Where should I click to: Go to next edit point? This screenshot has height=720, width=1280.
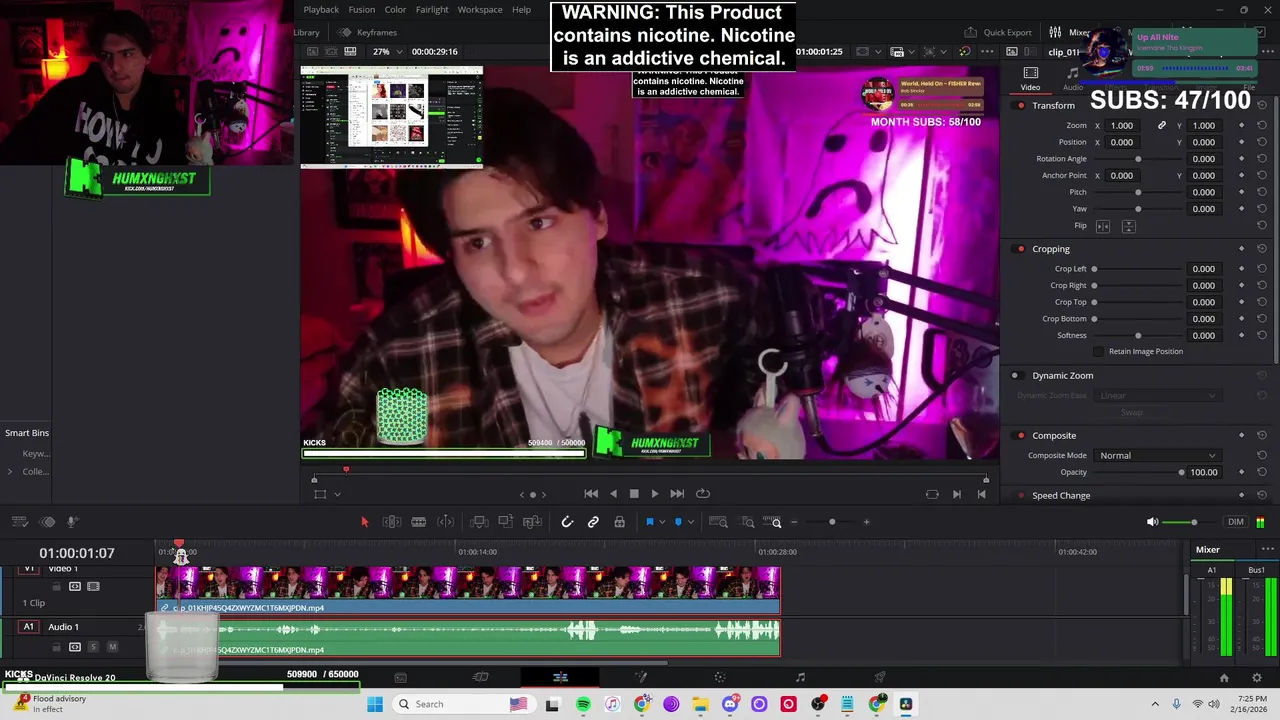pos(957,494)
